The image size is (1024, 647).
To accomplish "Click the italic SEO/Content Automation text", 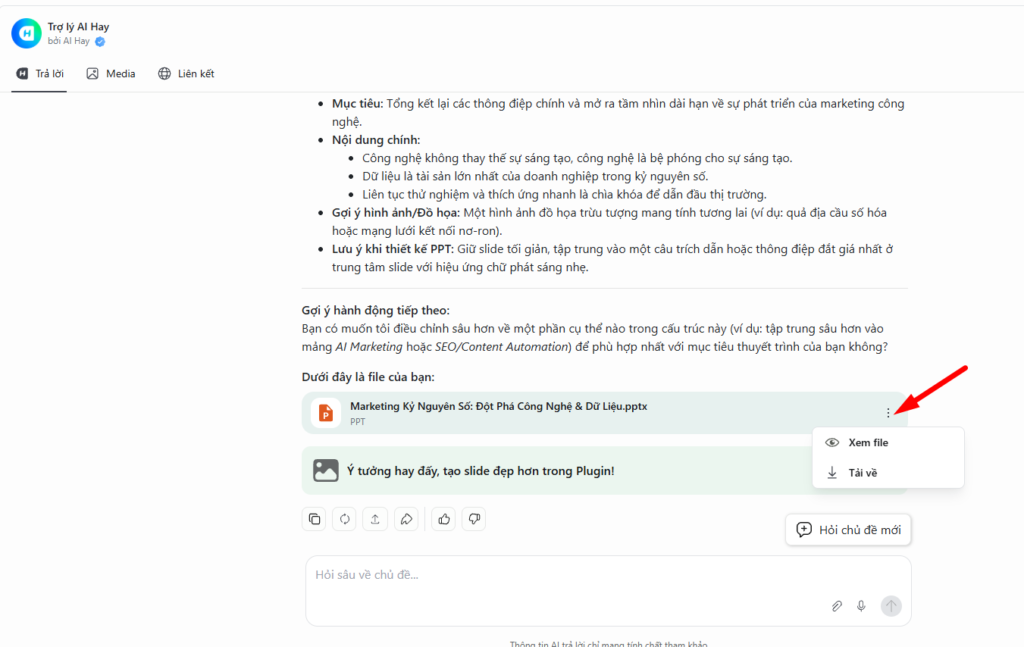I will point(502,347).
